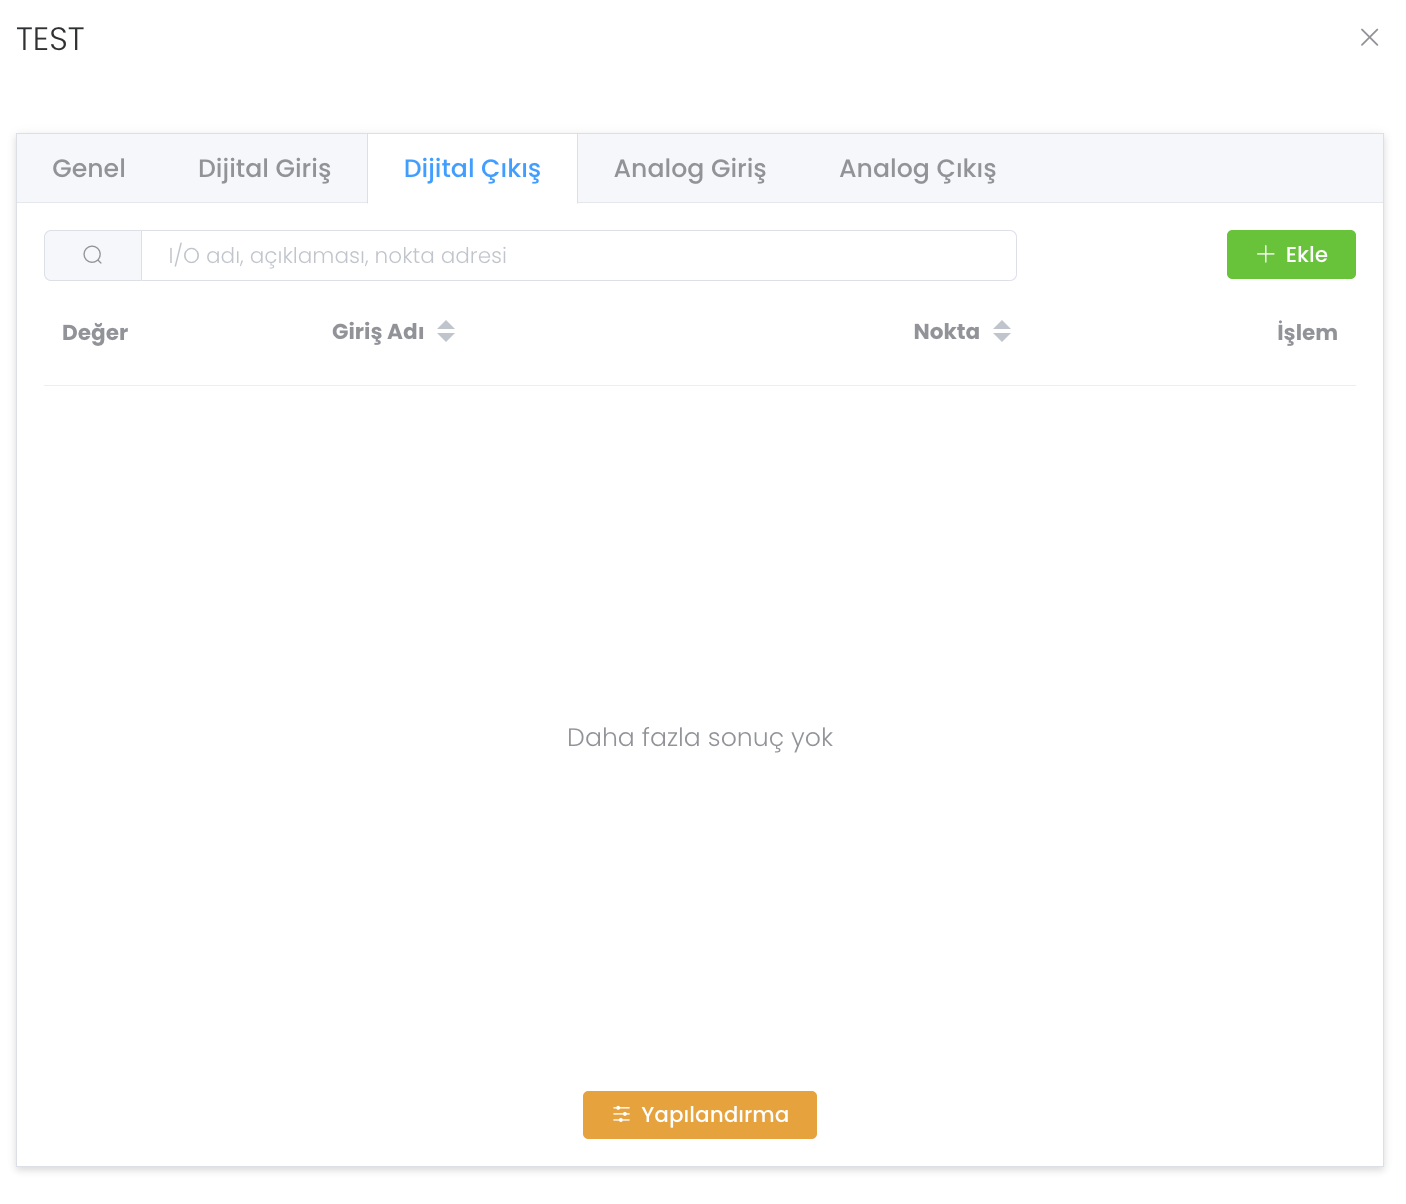Sort Nokta ascending with up arrow

1002,325
